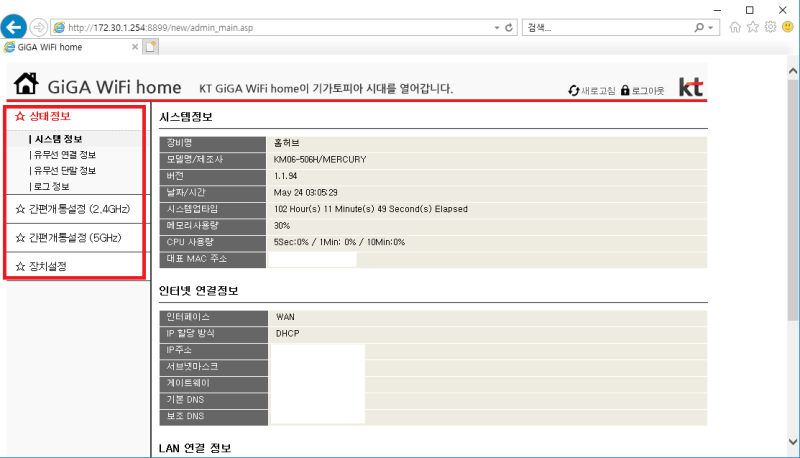Click the 시스템정보 section heading

click(x=186, y=117)
